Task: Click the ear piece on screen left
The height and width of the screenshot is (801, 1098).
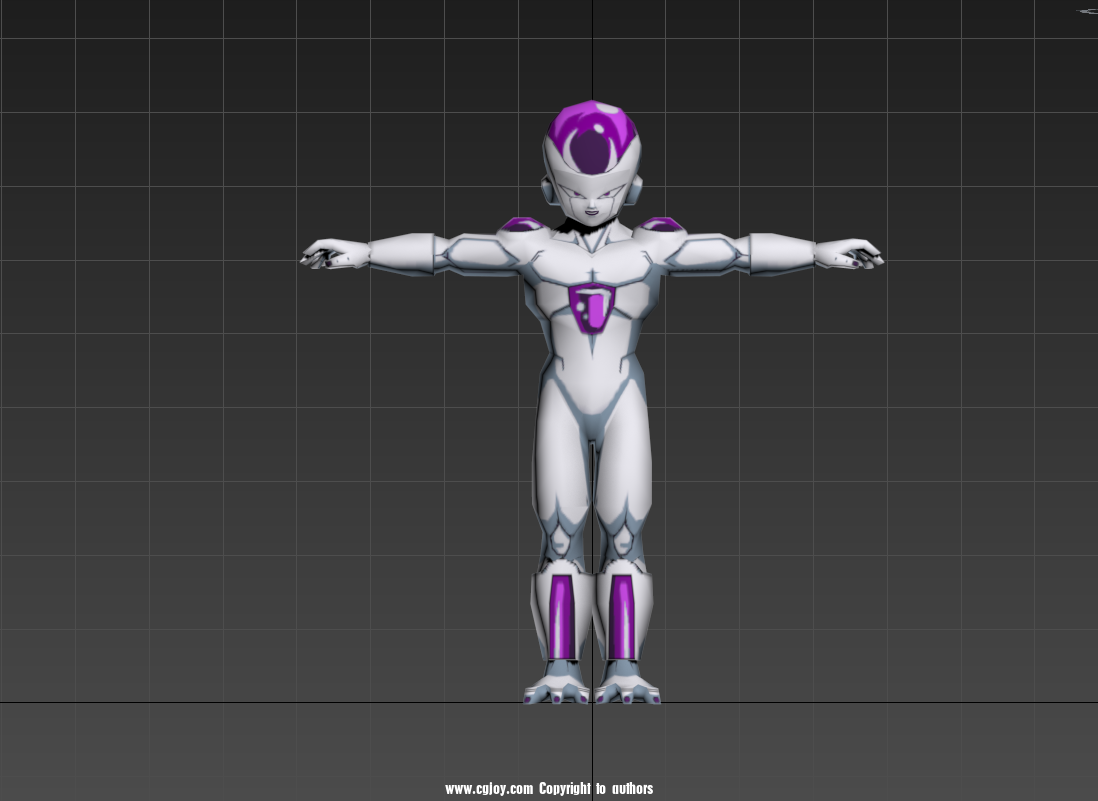Action: [x=547, y=190]
